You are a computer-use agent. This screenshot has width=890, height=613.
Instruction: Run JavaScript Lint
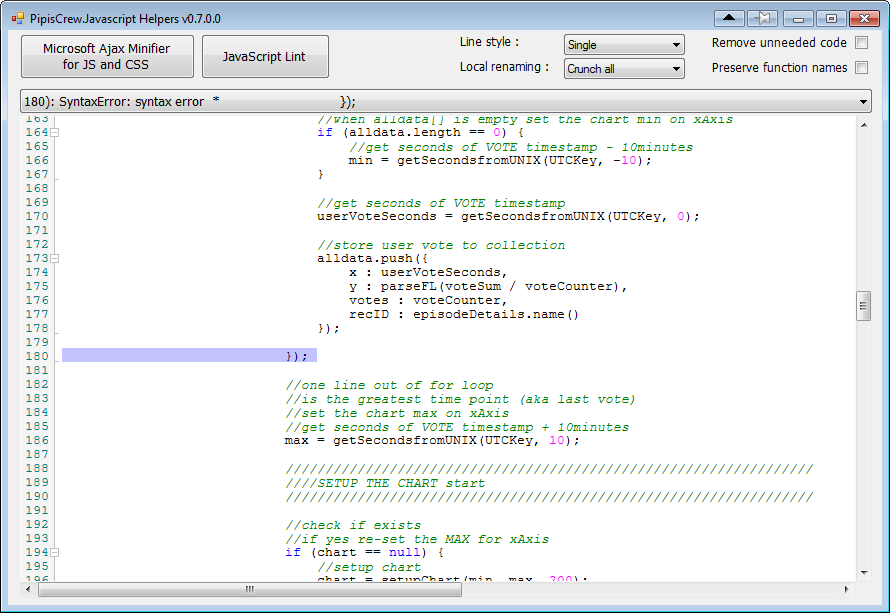pyautogui.click(x=265, y=56)
